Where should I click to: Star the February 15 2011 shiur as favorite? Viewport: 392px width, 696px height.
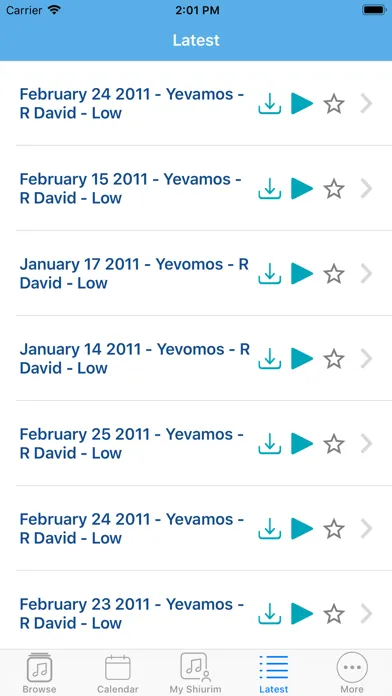[334, 189]
